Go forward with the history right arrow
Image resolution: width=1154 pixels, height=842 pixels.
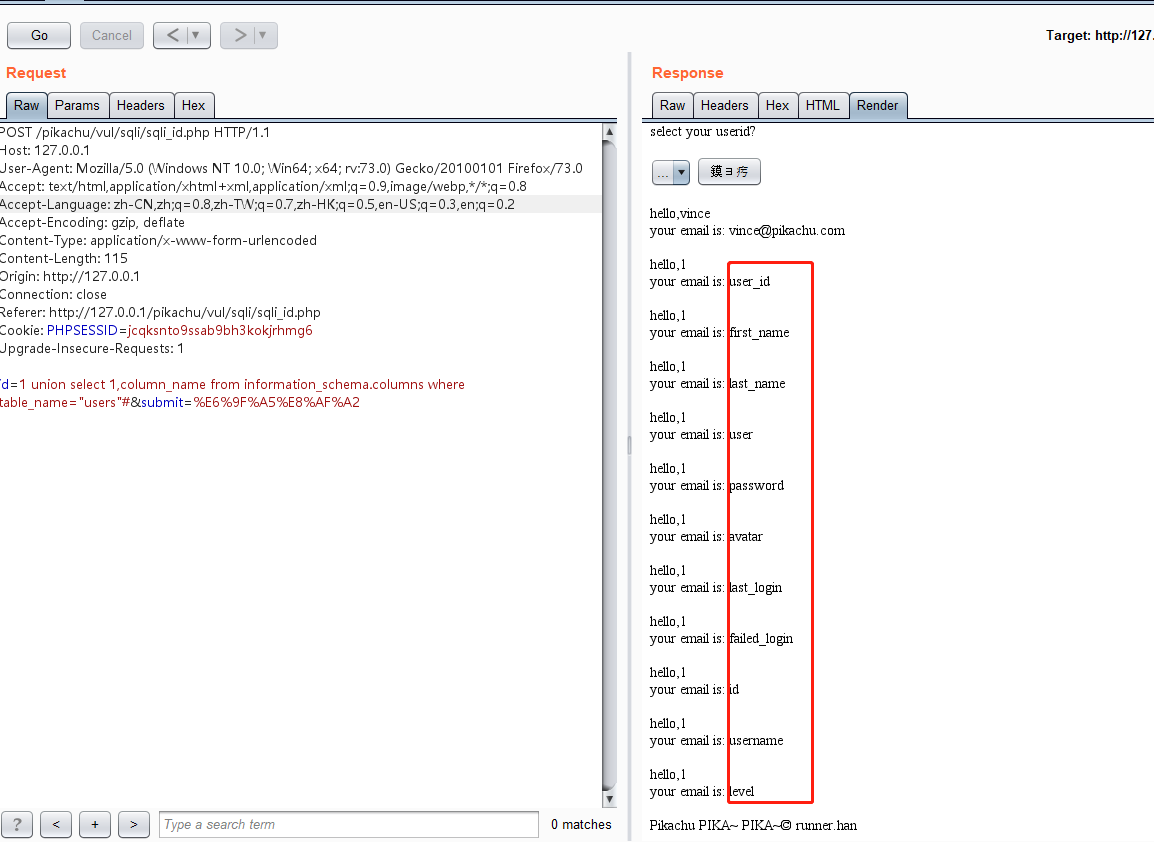[x=238, y=35]
